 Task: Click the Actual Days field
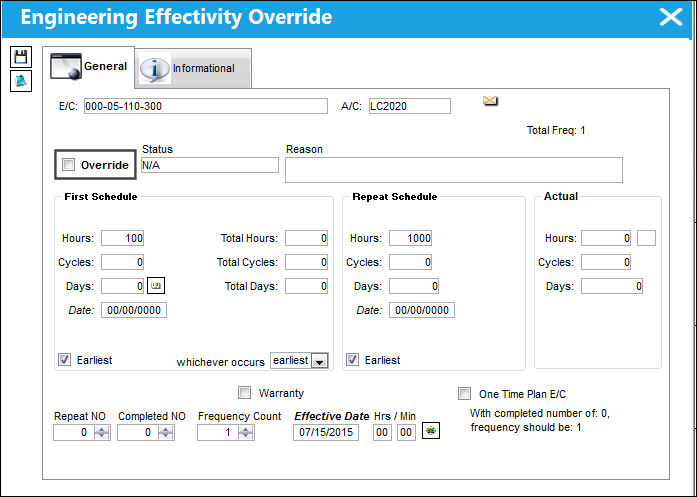point(612,286)
